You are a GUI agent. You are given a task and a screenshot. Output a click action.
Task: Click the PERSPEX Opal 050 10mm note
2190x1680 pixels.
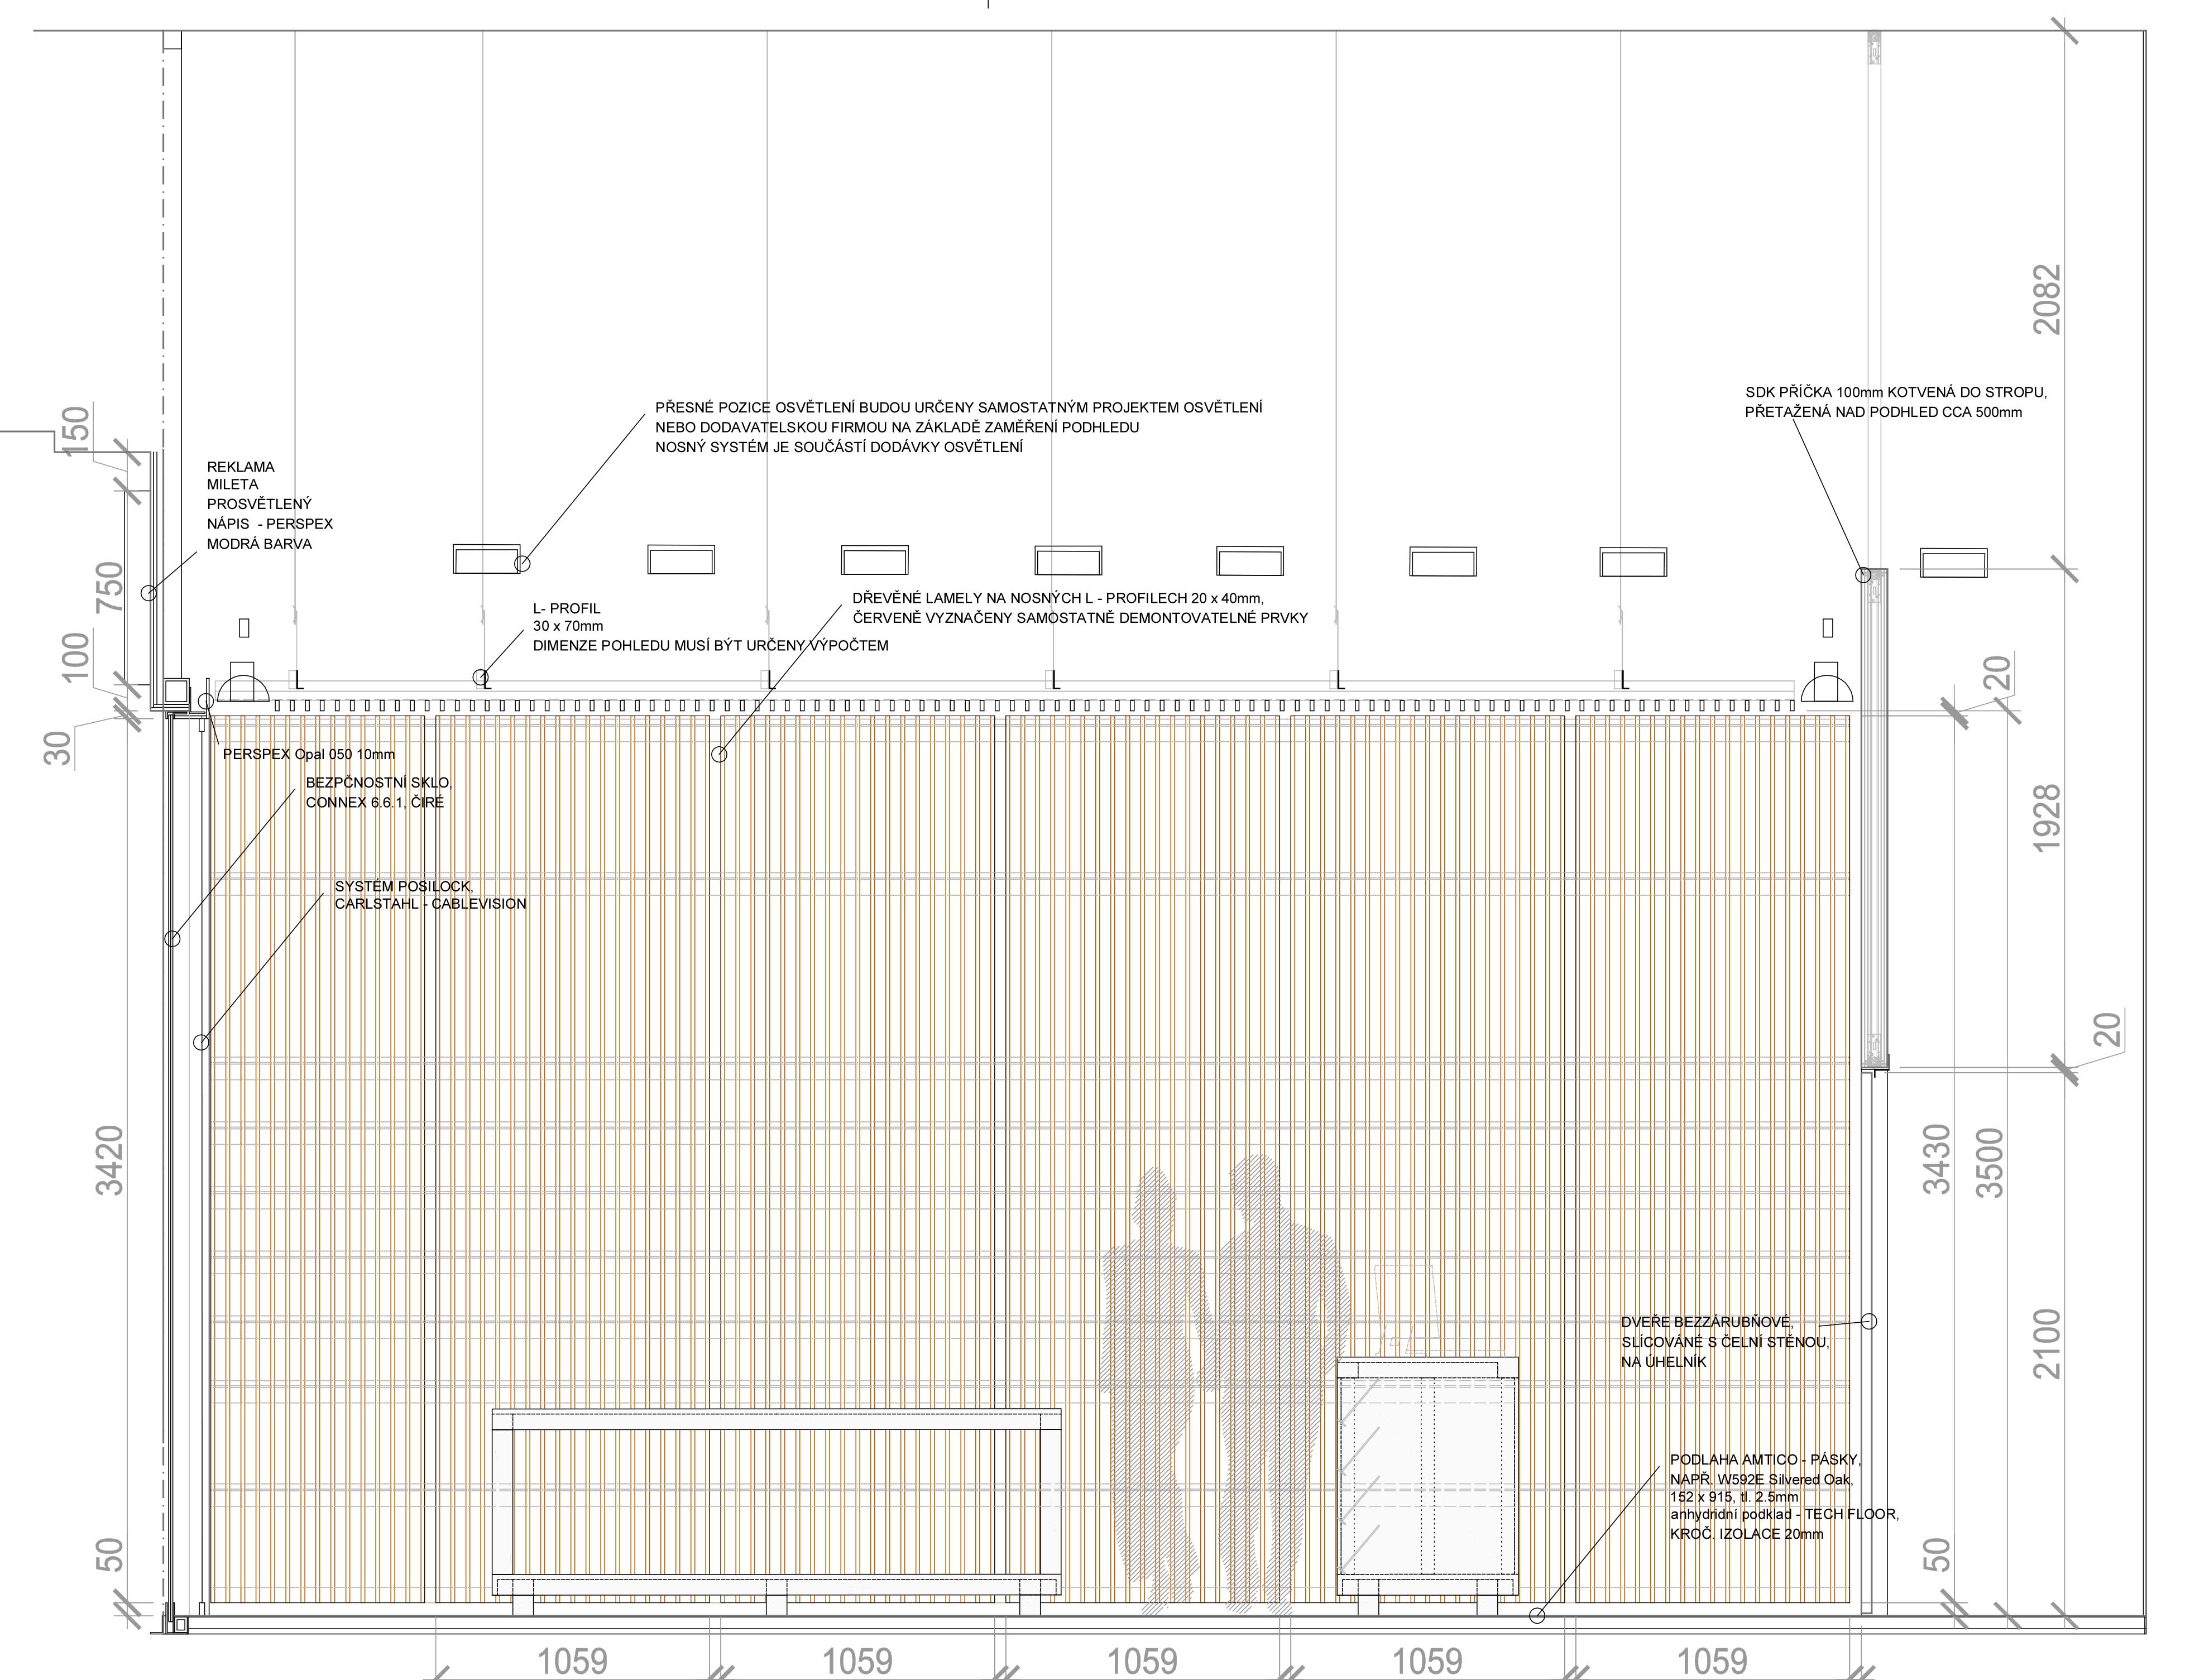tap(308, 754)
